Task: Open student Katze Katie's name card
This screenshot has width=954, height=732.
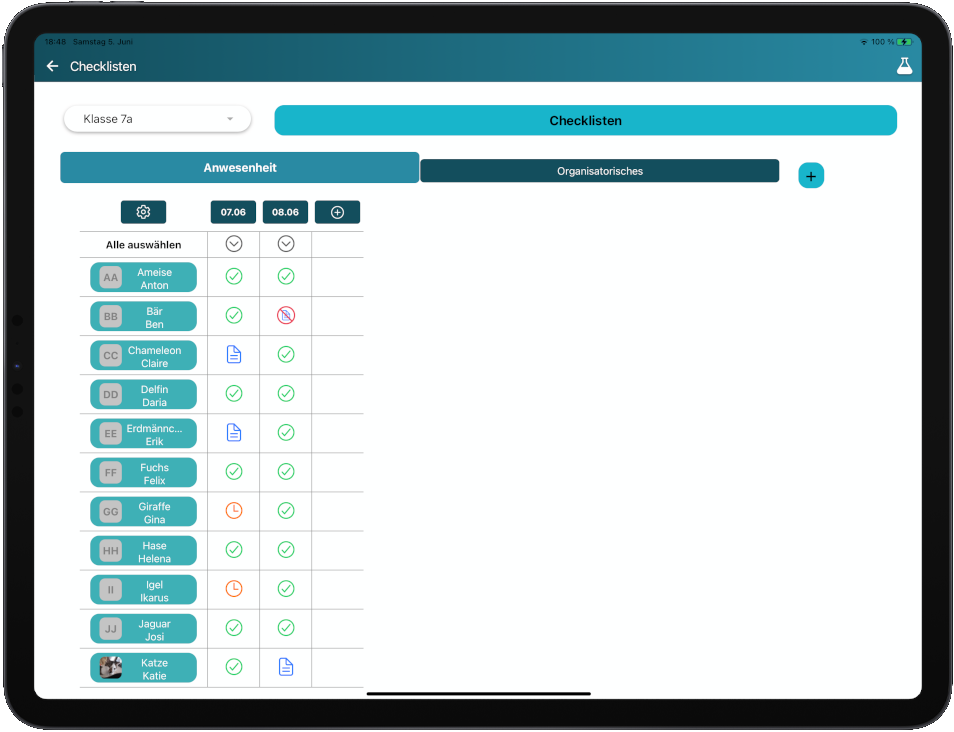Action: (x=143, y=668)
